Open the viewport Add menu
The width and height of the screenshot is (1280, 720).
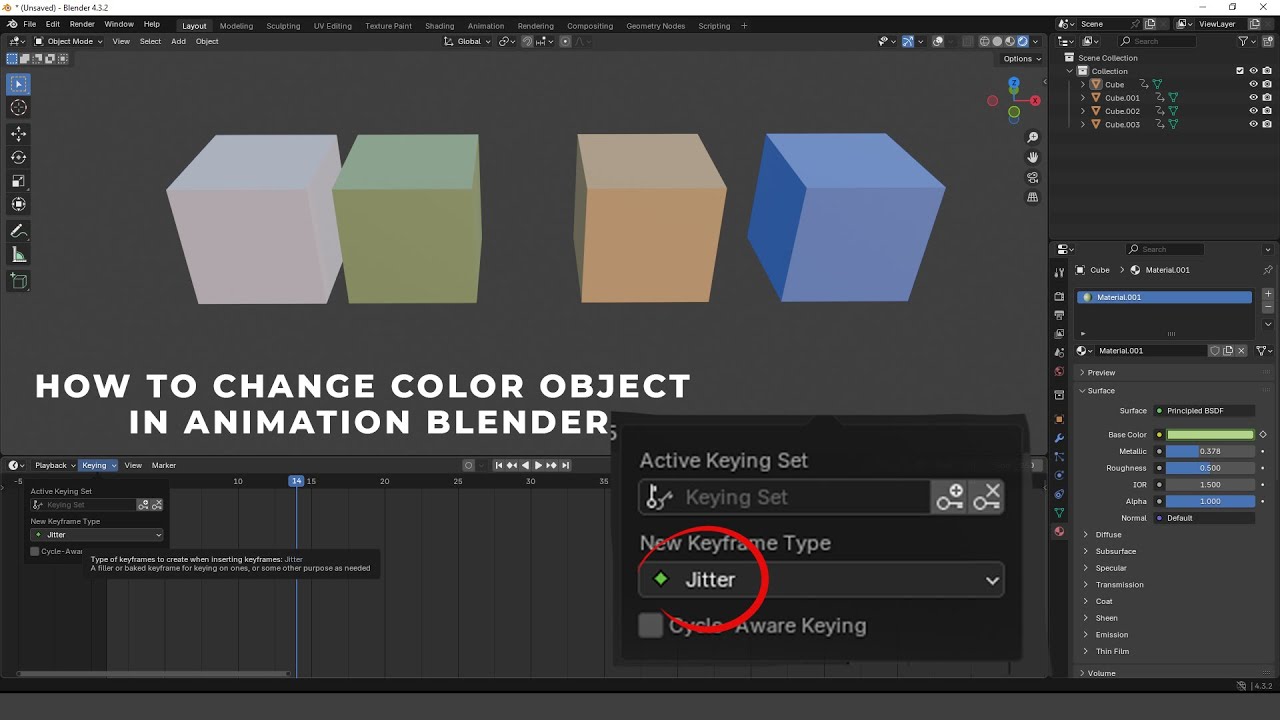(178, 41)
